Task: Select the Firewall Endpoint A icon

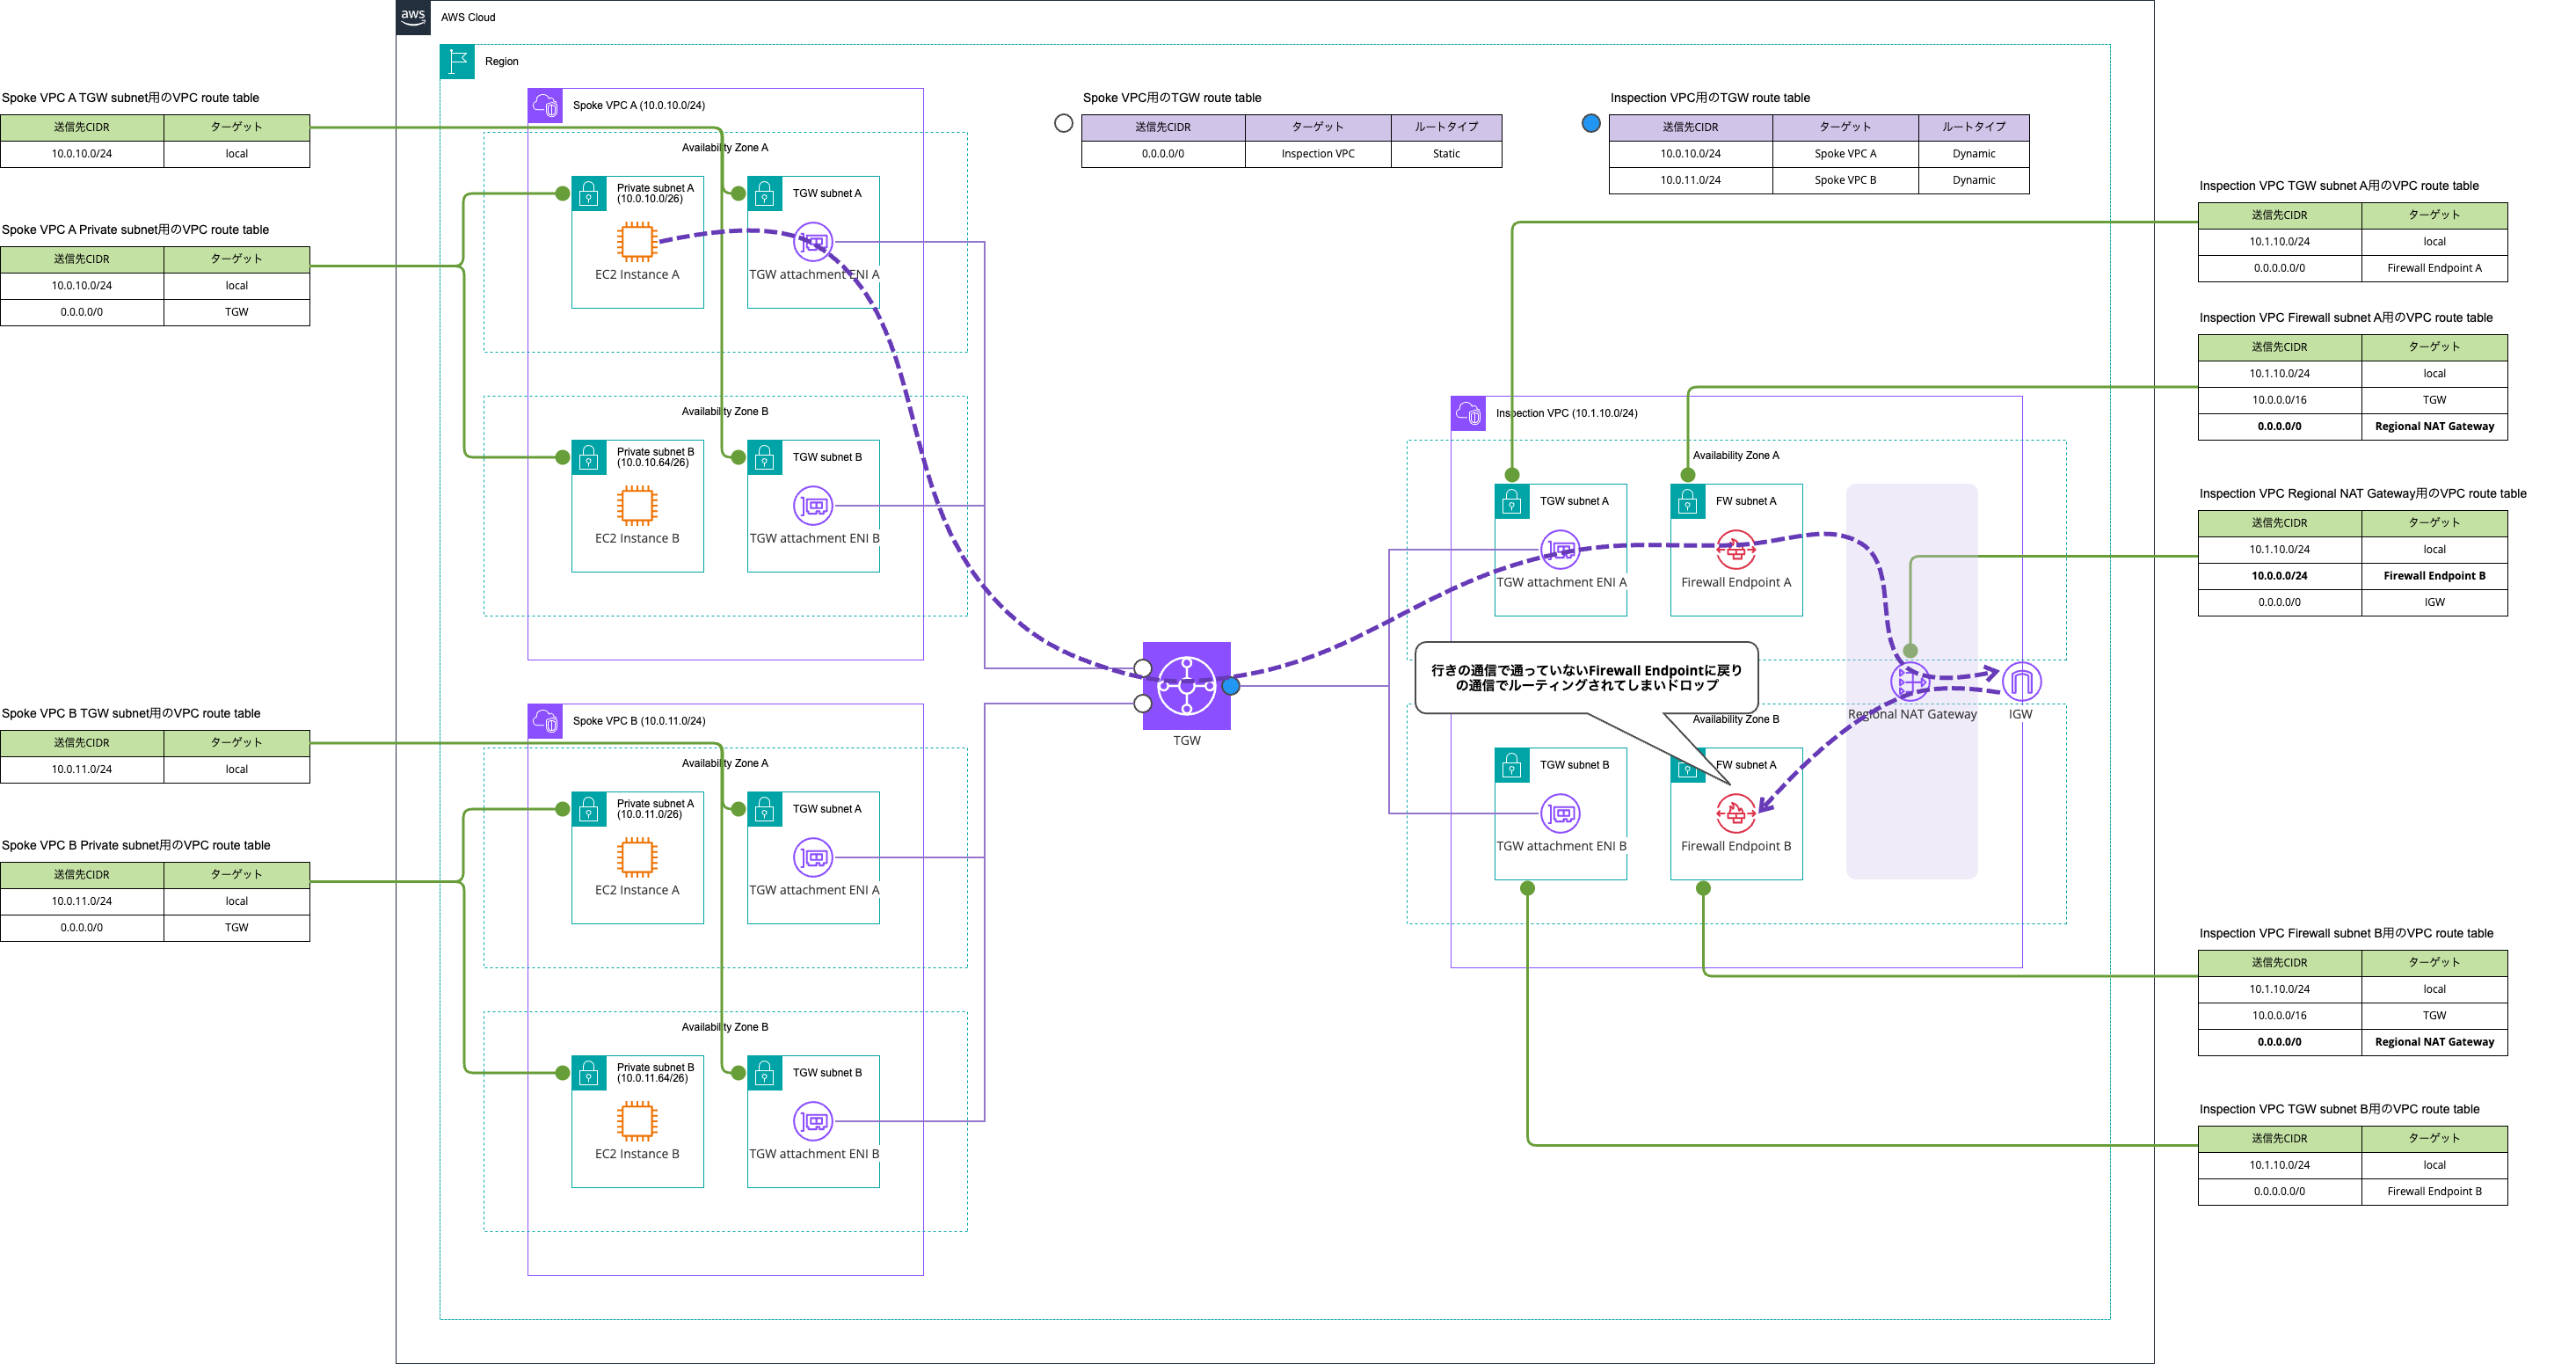Action: tap(1736, 550)
